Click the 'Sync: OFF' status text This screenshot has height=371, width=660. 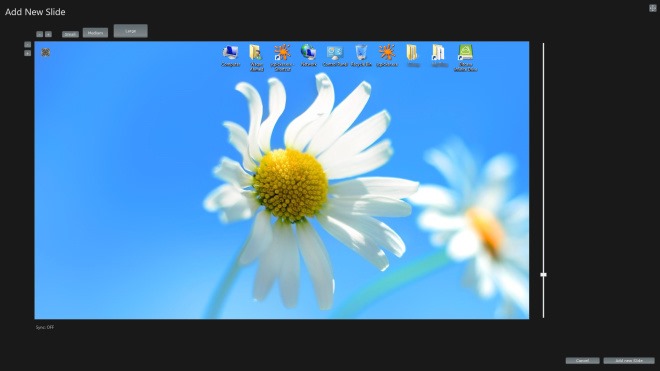[x=45, y=327]
